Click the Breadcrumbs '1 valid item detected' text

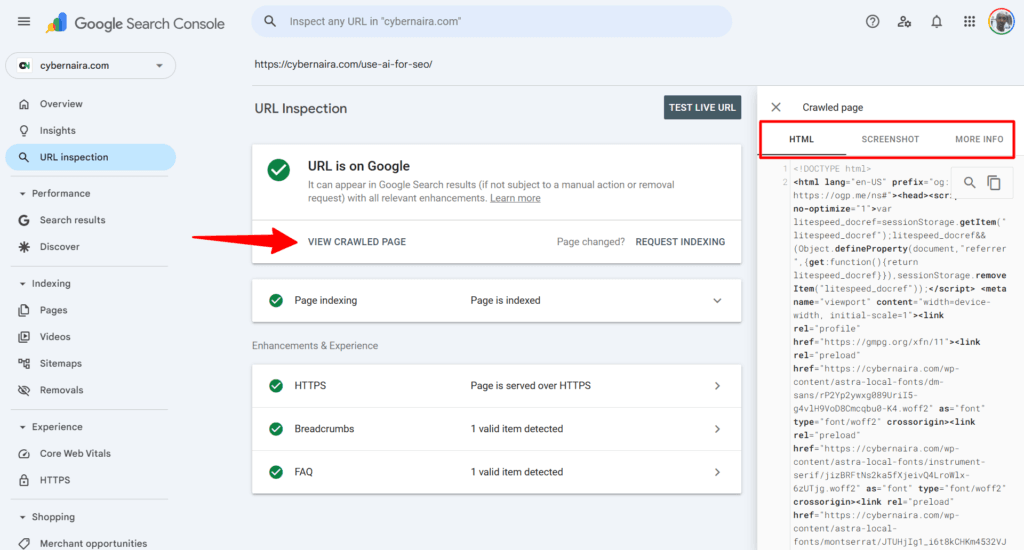(517, 429)
